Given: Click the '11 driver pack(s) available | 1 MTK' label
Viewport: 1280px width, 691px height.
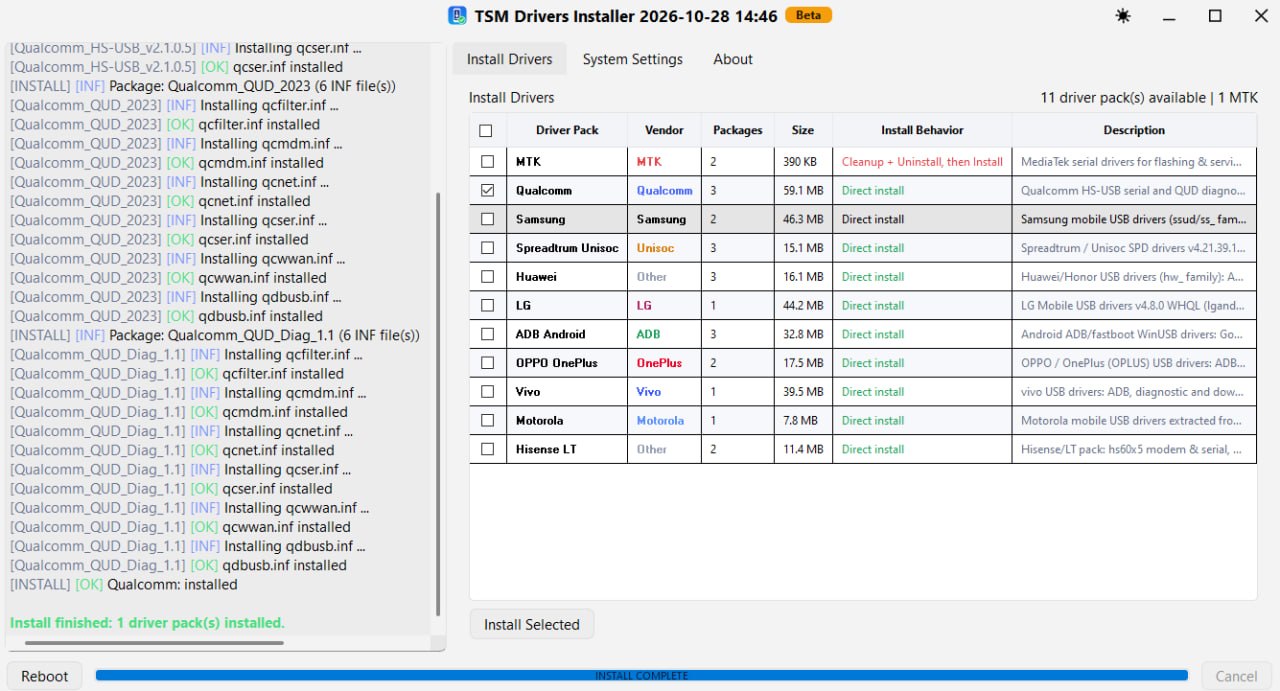Looking at the screenshot, I should coord(1149,97).
